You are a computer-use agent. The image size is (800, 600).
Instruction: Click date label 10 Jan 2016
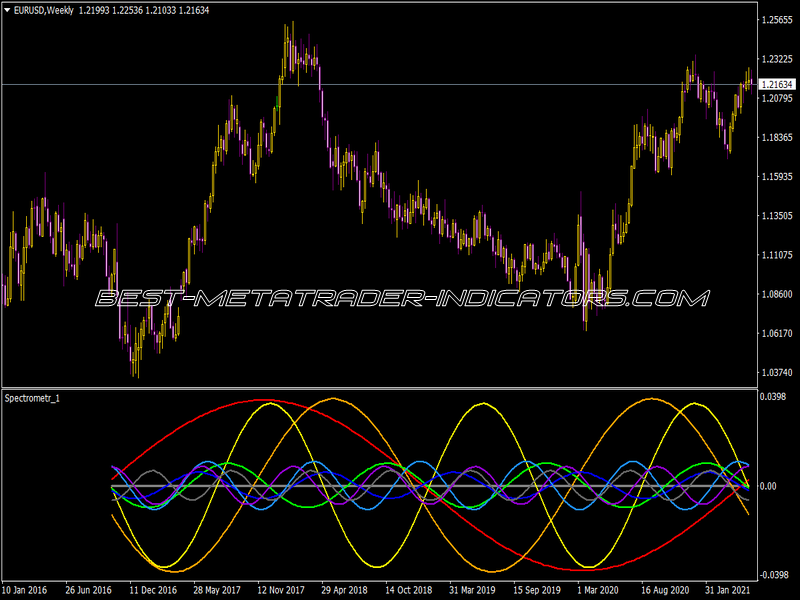(x=24, y=590)
